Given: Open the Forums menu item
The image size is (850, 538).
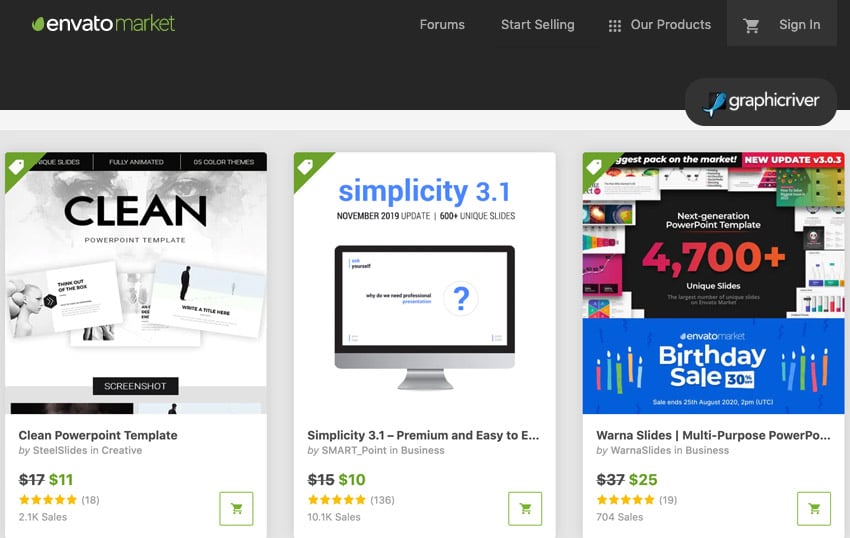Looking at the screenshot, I should pyautogui.click(x=442, y=25).
